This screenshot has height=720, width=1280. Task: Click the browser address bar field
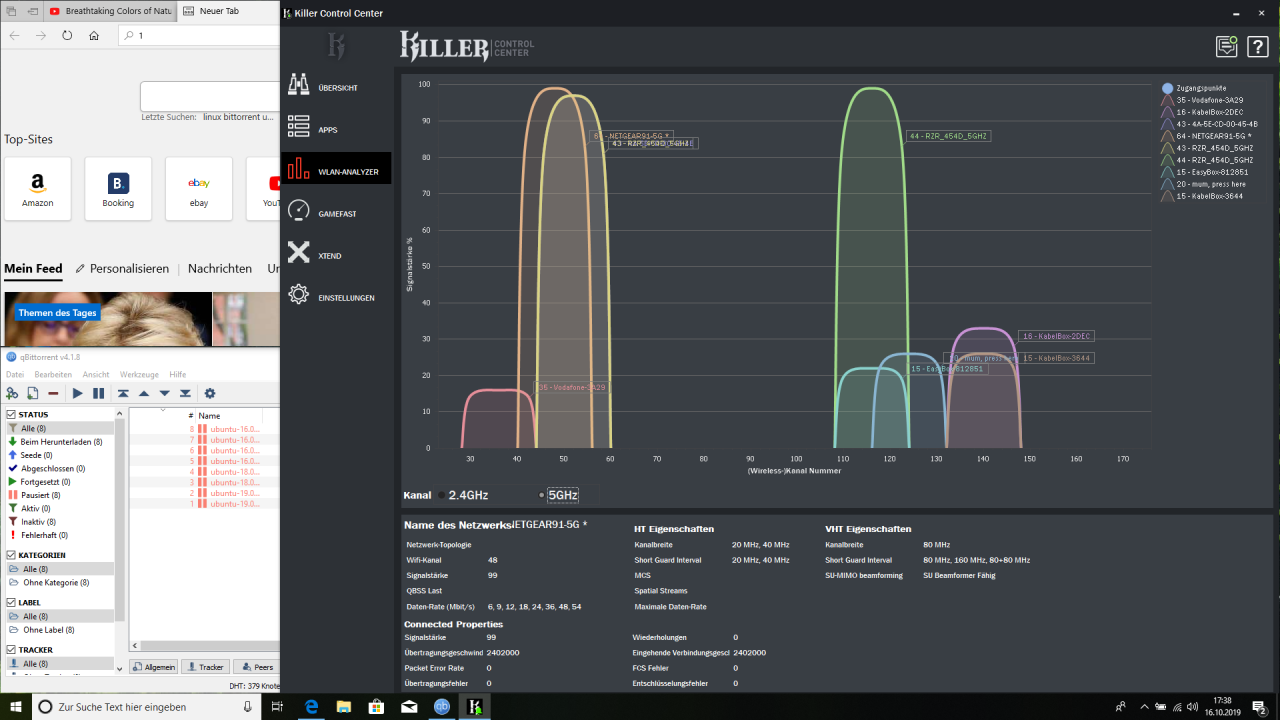click(198, 35)
